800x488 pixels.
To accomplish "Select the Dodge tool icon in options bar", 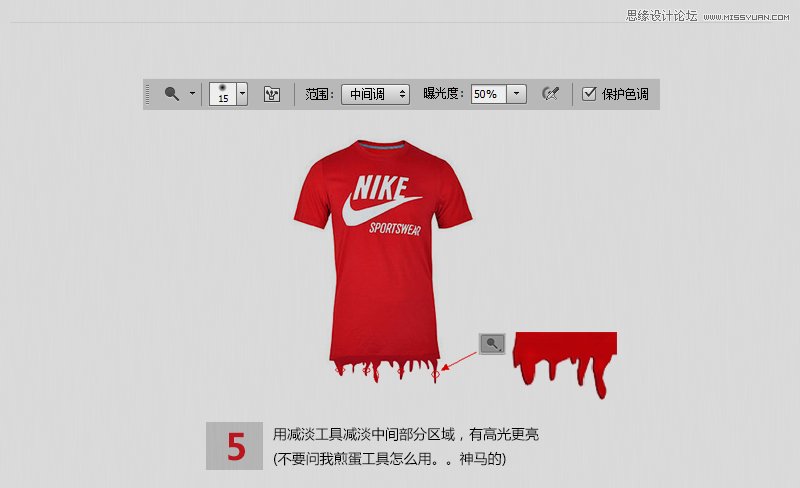I will click(x=172, y=94).
